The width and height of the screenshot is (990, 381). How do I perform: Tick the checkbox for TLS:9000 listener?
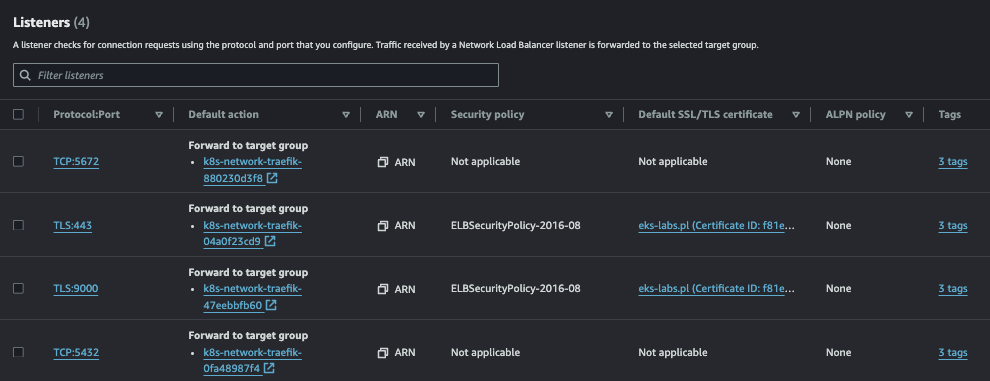(18, 288)
